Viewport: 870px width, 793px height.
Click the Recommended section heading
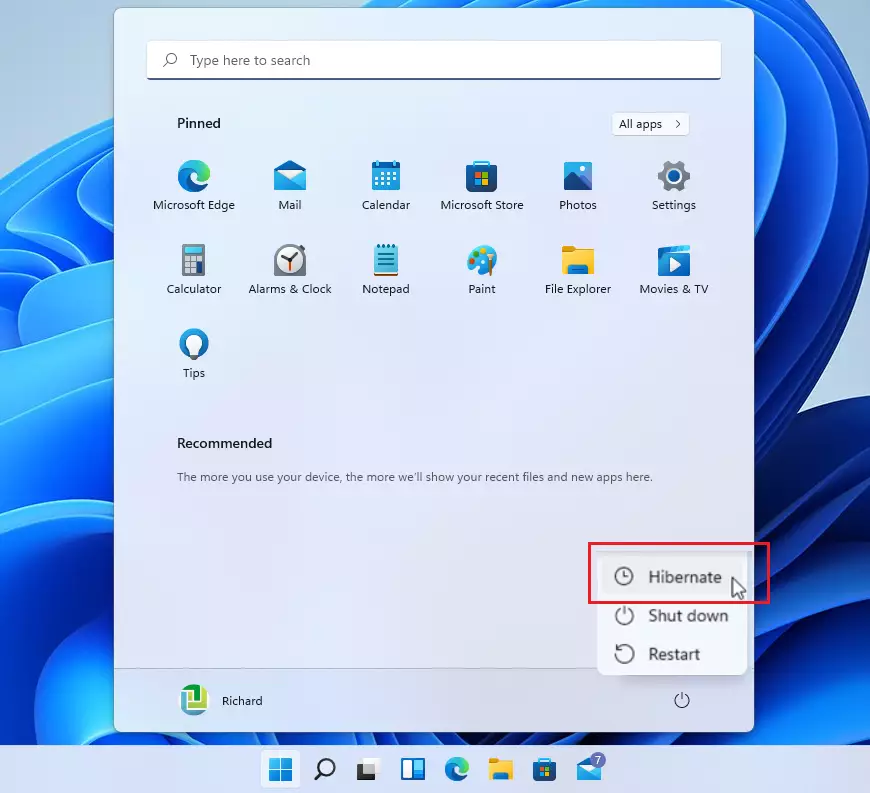224,443
